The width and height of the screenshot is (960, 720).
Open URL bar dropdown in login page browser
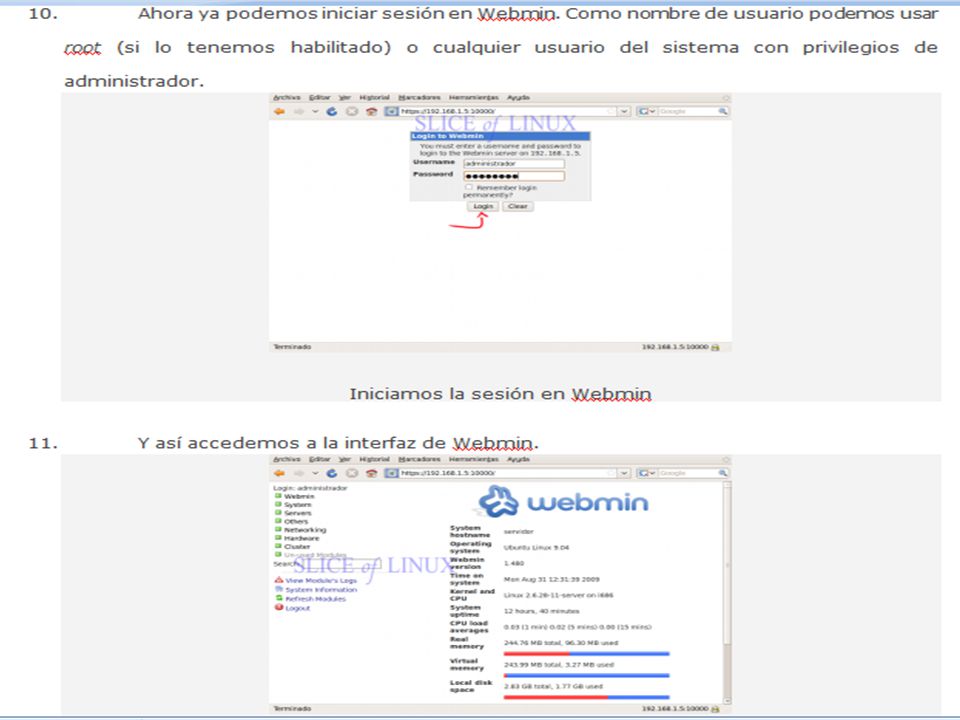pos(624,111)
